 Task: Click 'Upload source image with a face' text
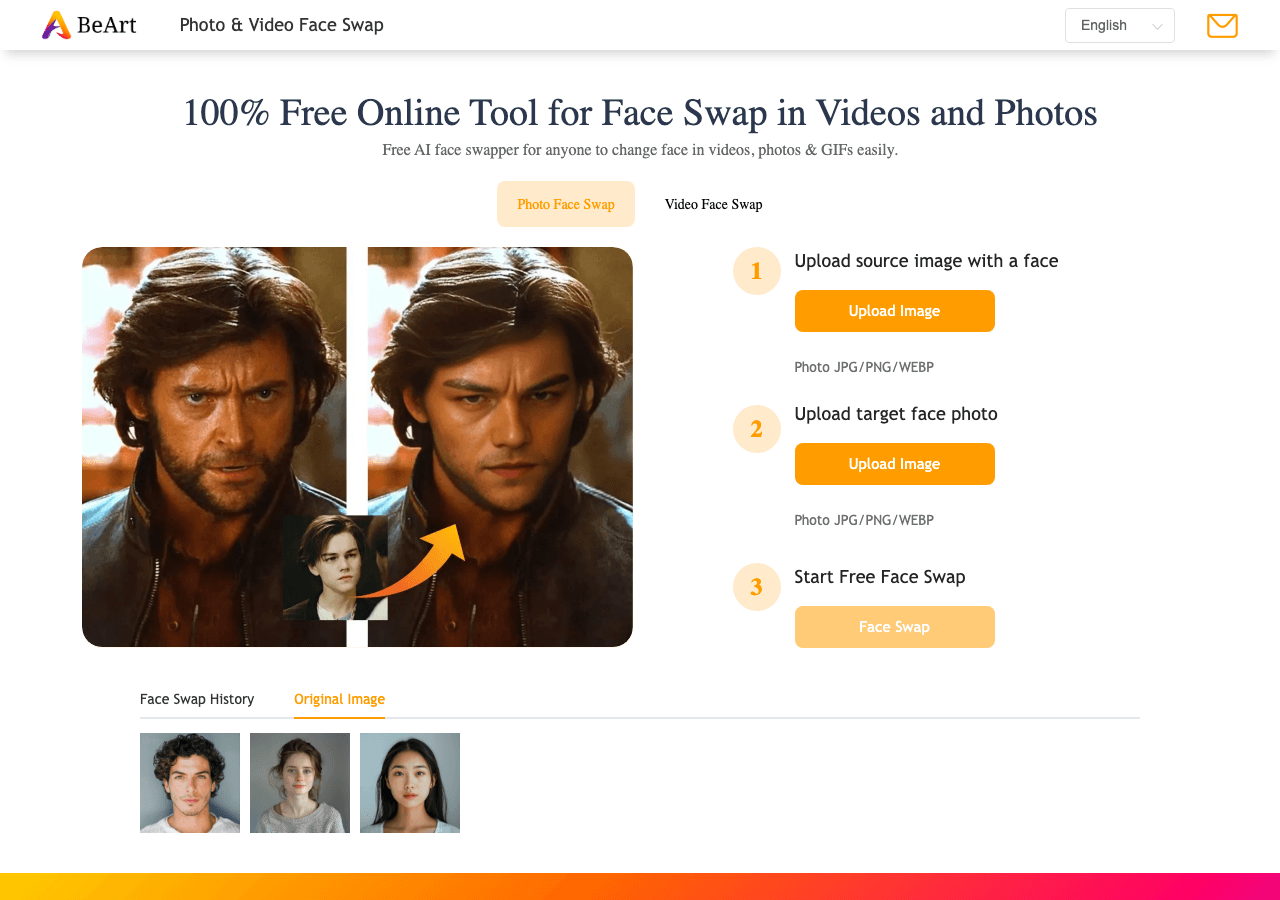point(926,261)
